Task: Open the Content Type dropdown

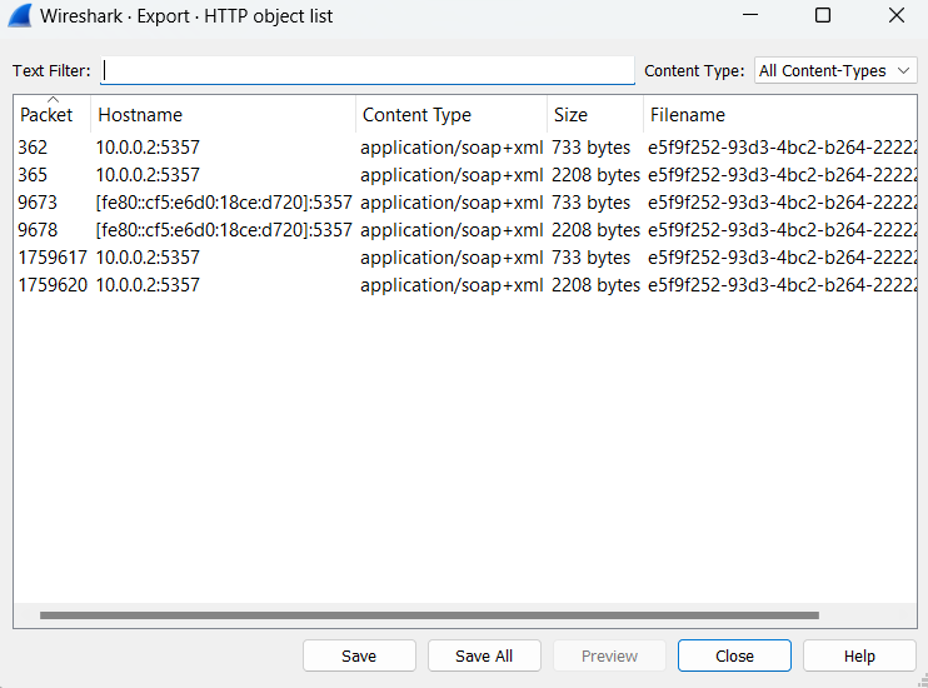Action: 835,71
